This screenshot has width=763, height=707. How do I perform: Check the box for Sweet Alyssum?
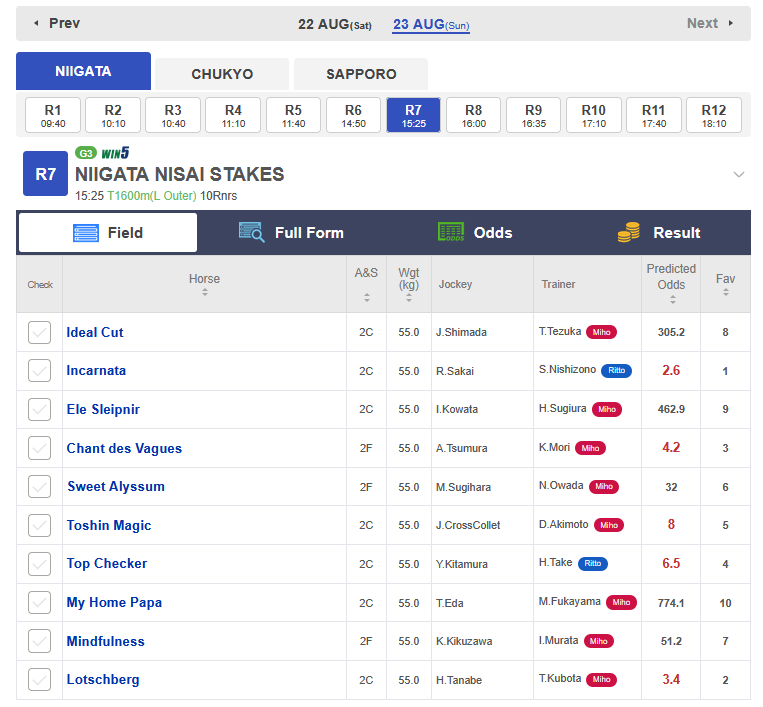pyautogui.click(x=39, y=487)
